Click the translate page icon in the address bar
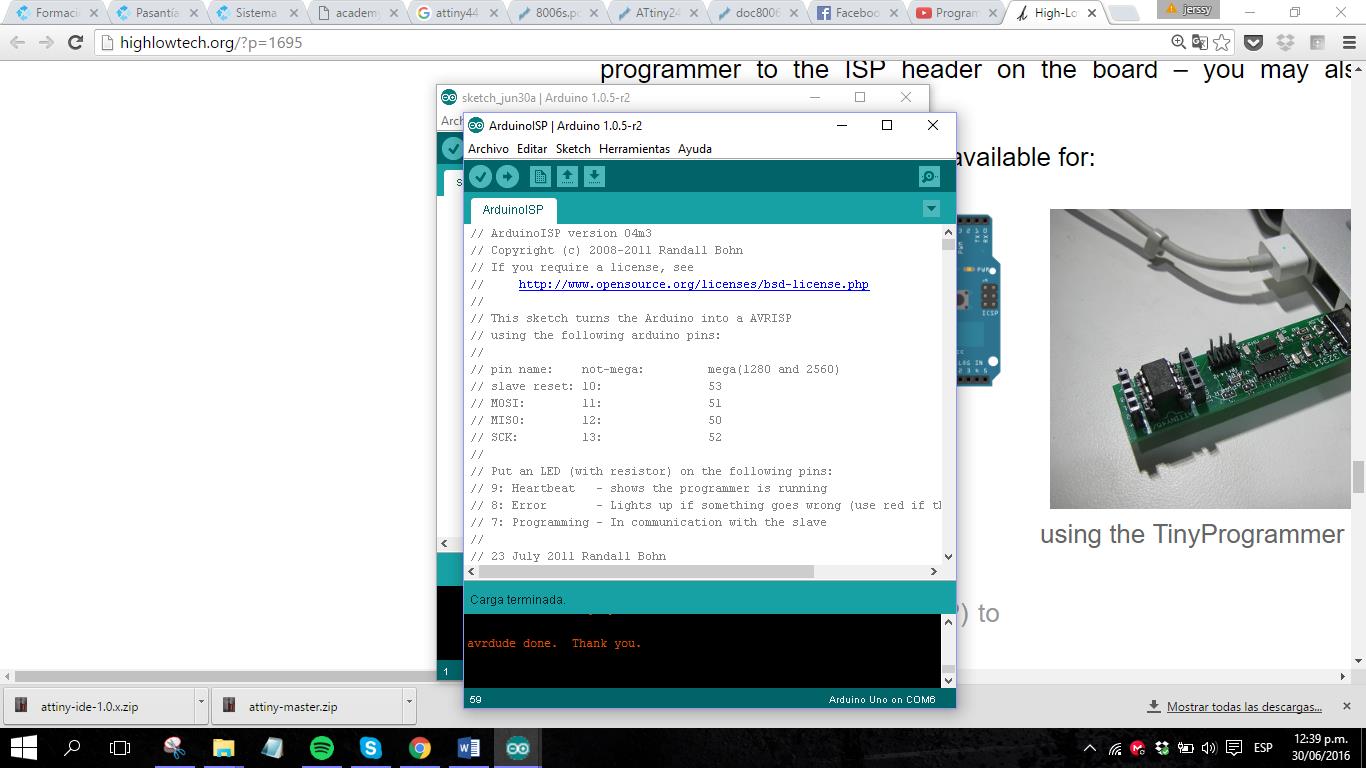Screen dimensions: 1366x768 click(x=1200, y=42)
